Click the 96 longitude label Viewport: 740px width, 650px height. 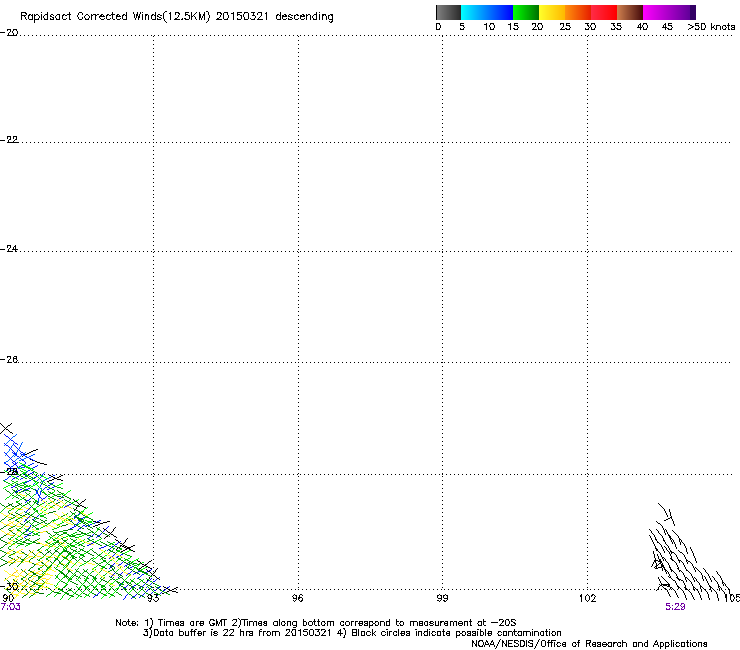(297, 598)
